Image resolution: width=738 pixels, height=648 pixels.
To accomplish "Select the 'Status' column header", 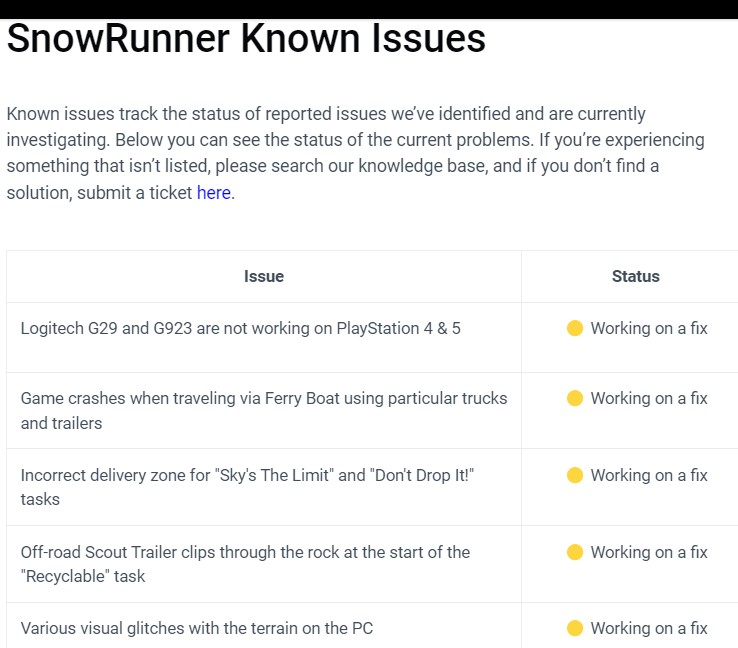I will tap(635, 276).
